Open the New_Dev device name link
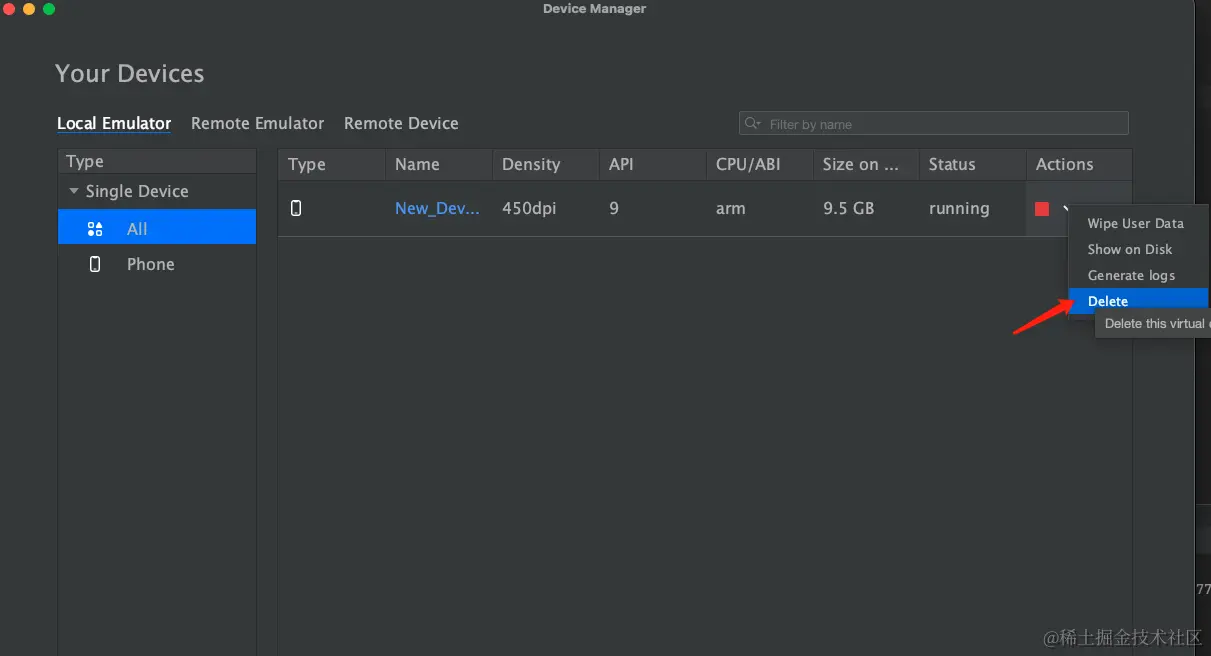Viewport: 1211px width, 656px height. click(437, 208)
